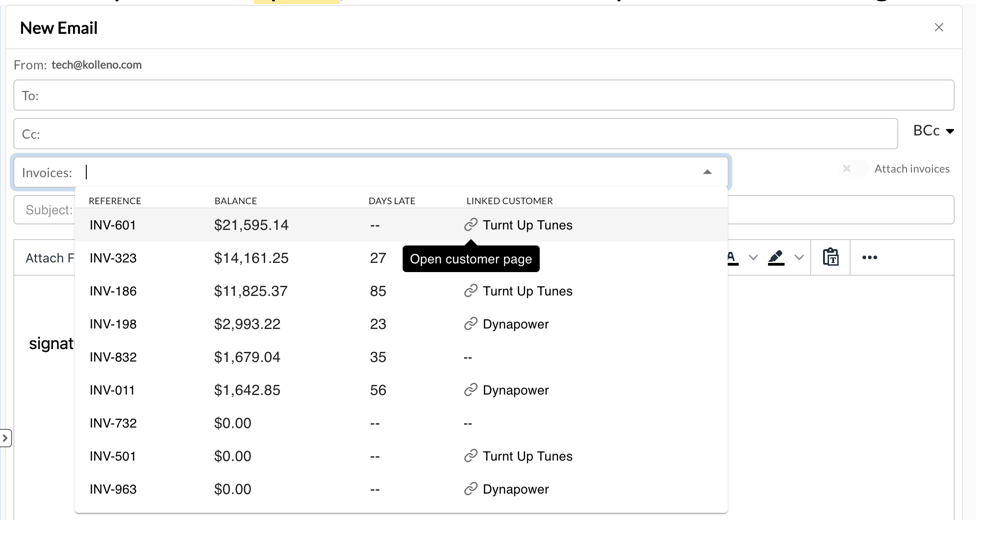Click the Linked Customer column header

(x=510, y=201)
